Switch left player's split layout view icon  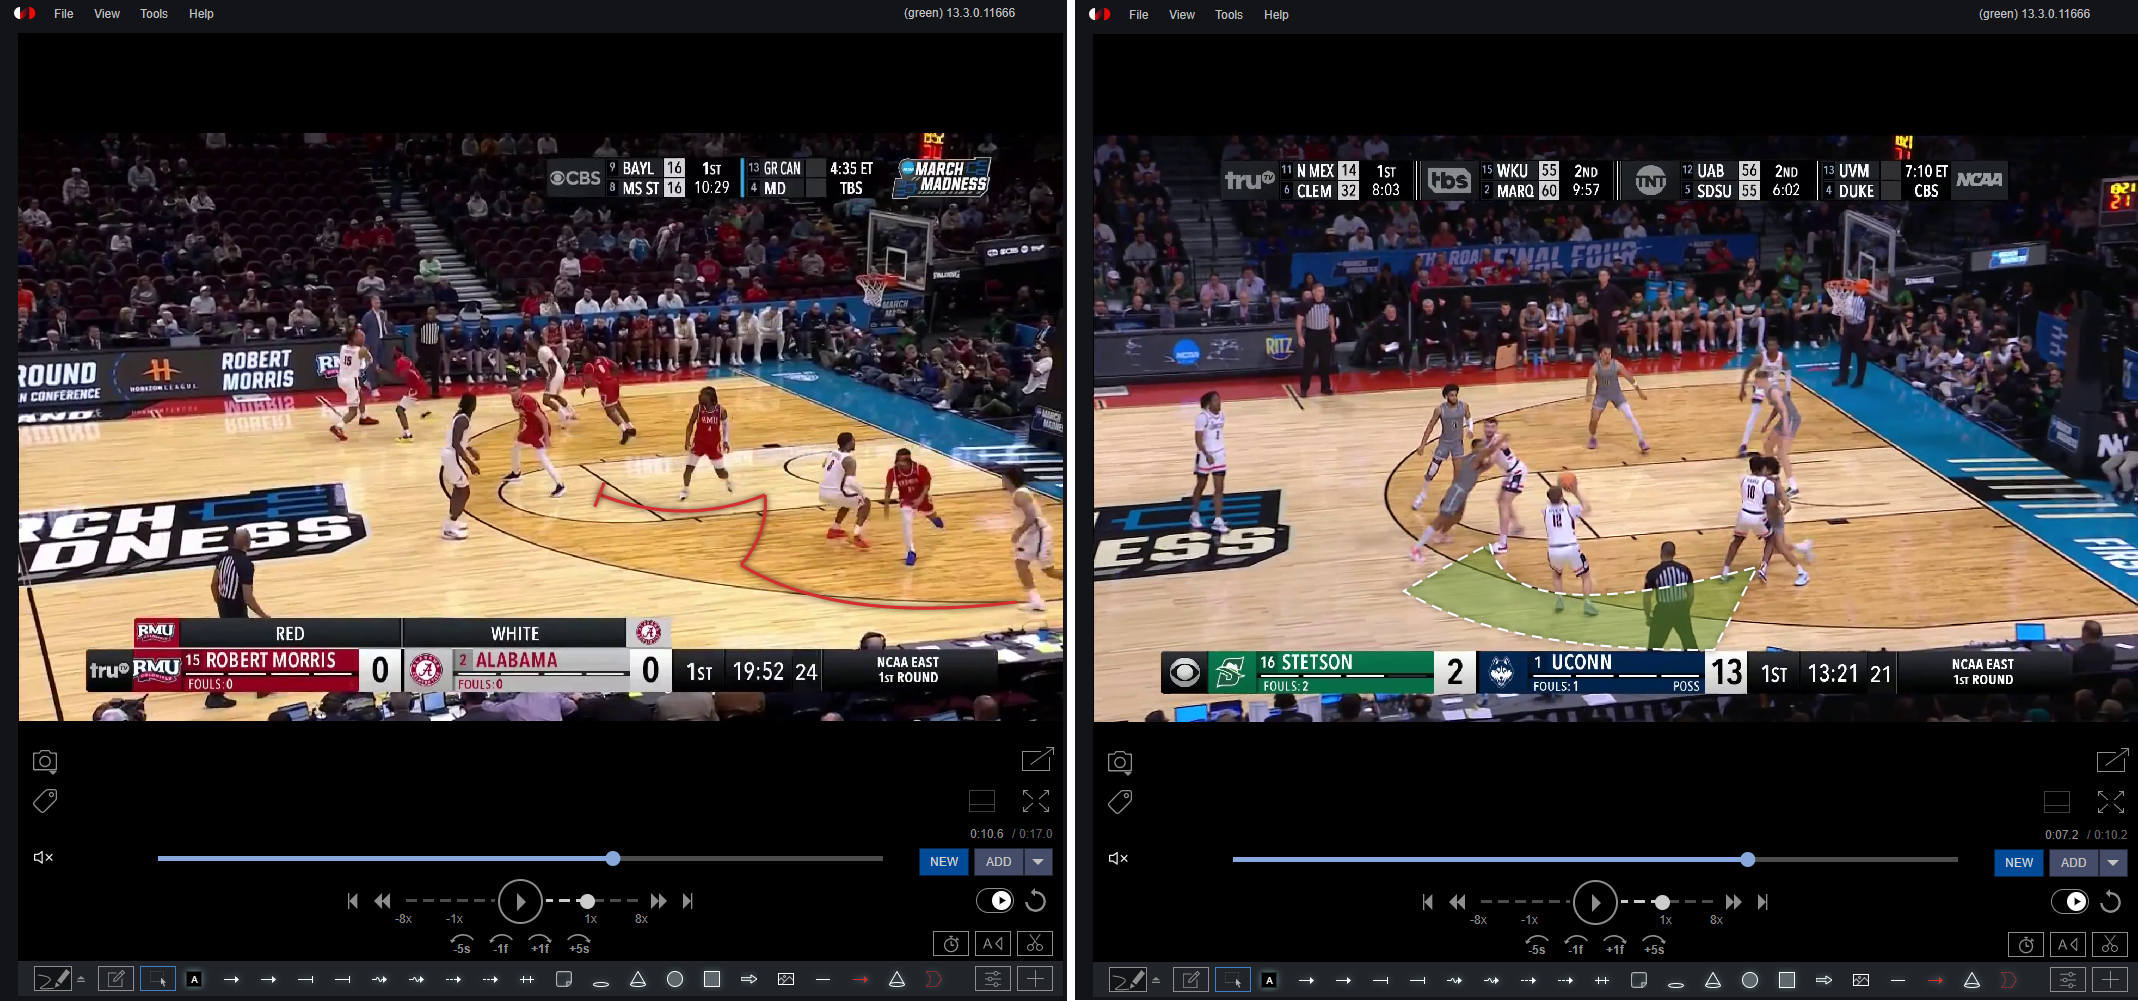point(982,801)
